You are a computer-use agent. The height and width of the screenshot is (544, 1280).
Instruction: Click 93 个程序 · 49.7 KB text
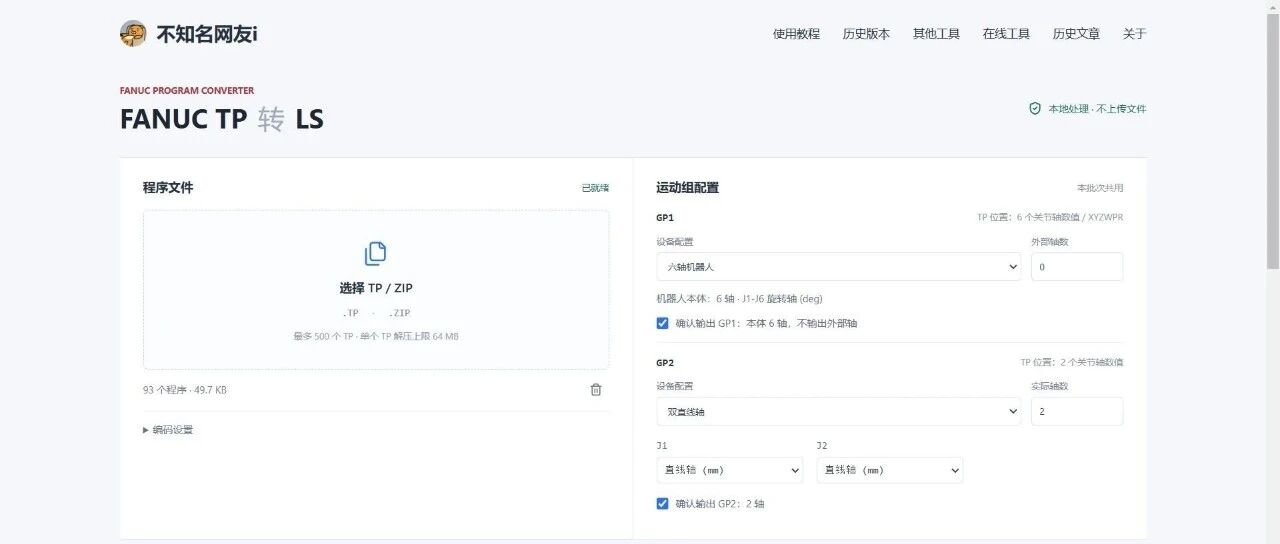coord(185,390)
